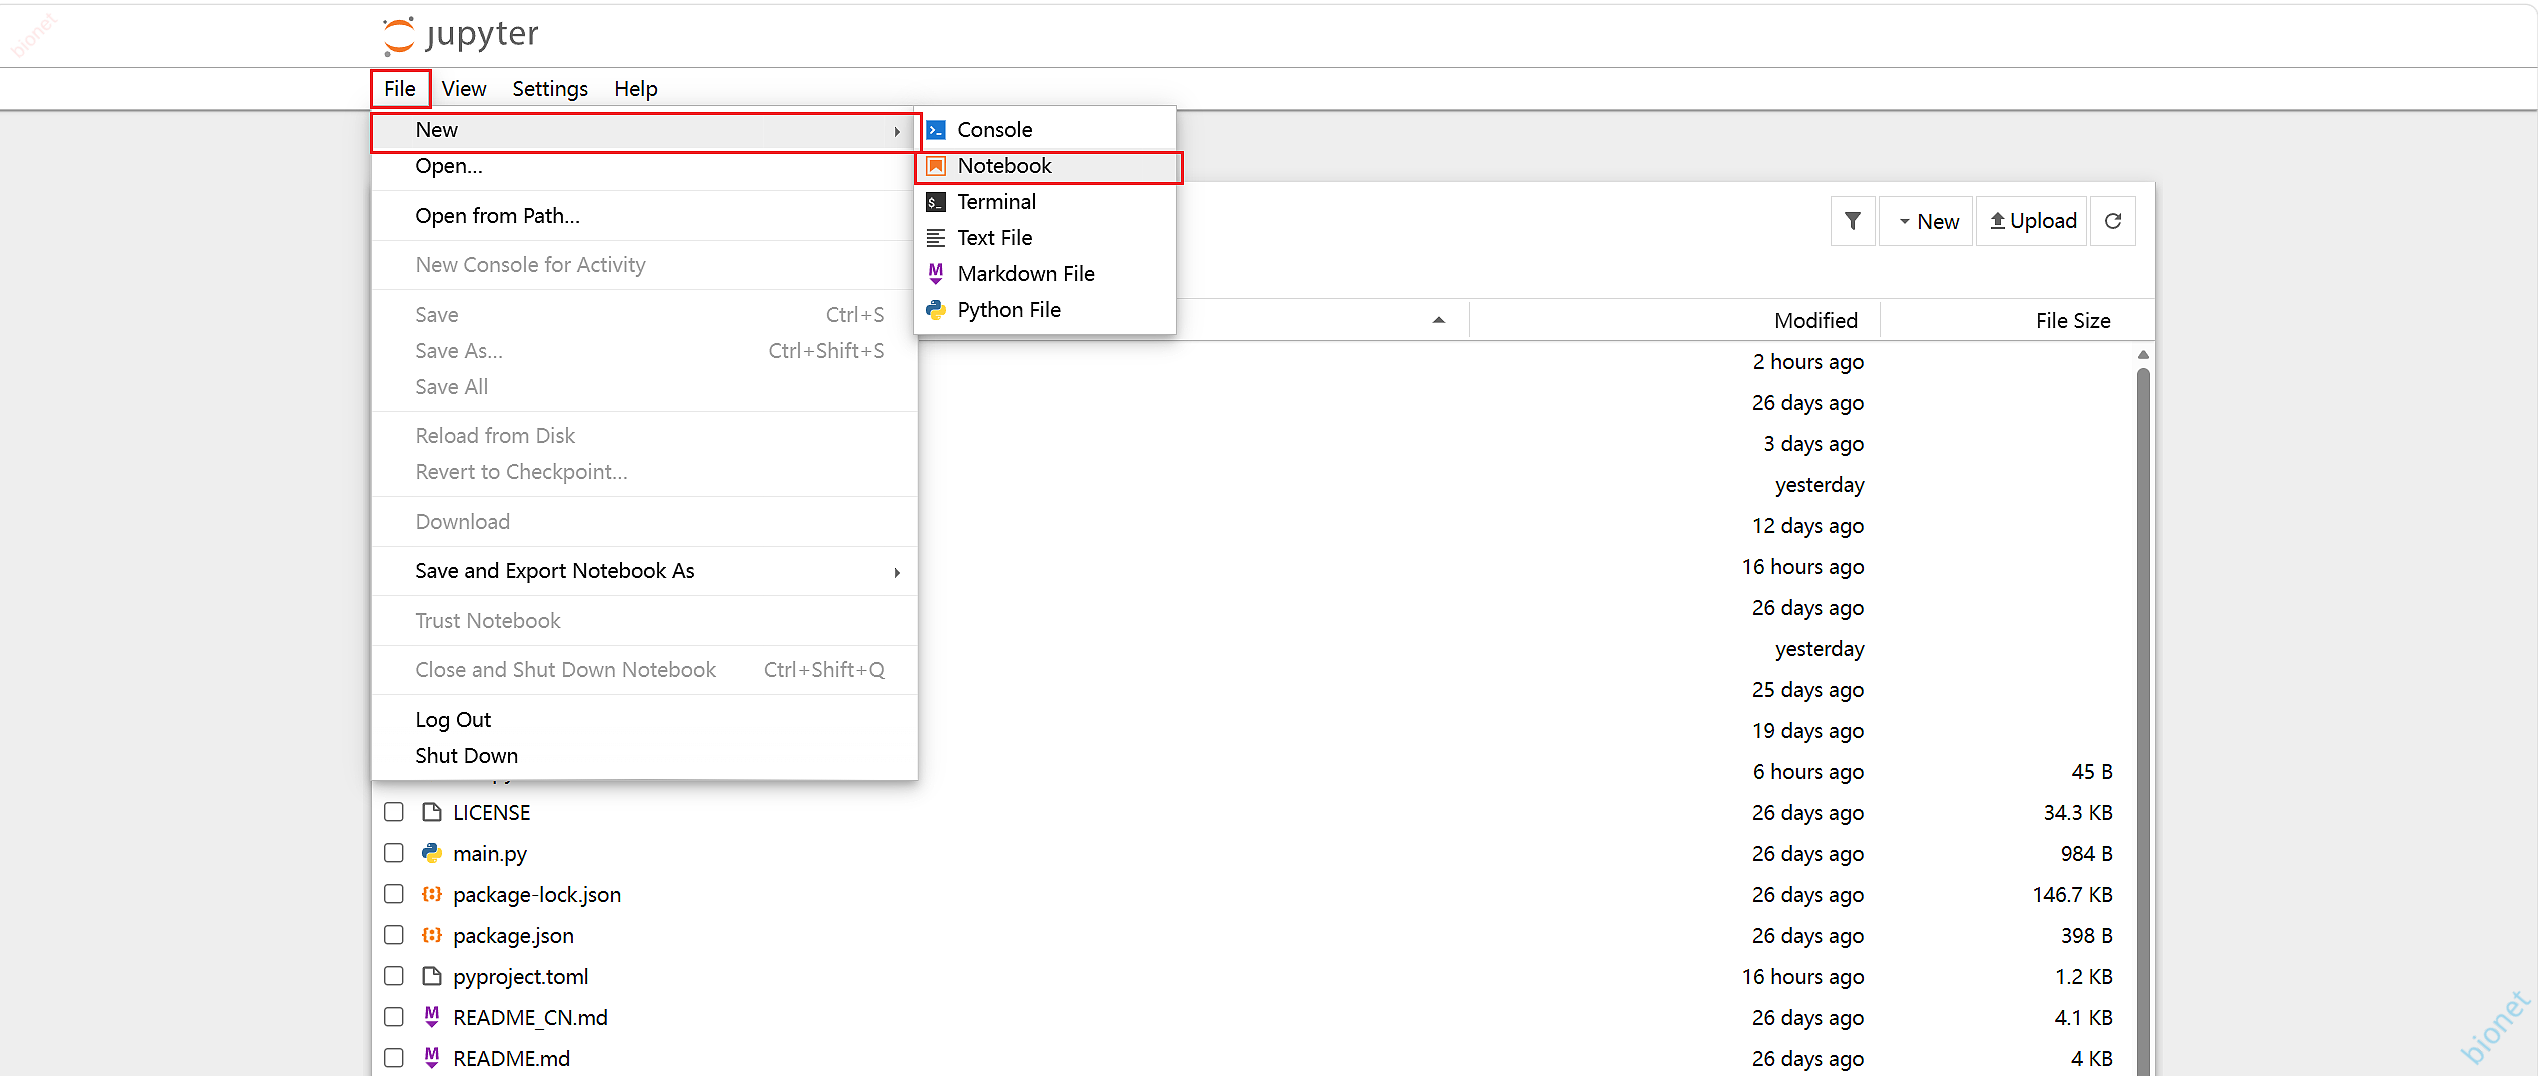Select Shut Down from the File menu
Image resolution: width=2543 pixels, height=1076 pixels.
645,756
